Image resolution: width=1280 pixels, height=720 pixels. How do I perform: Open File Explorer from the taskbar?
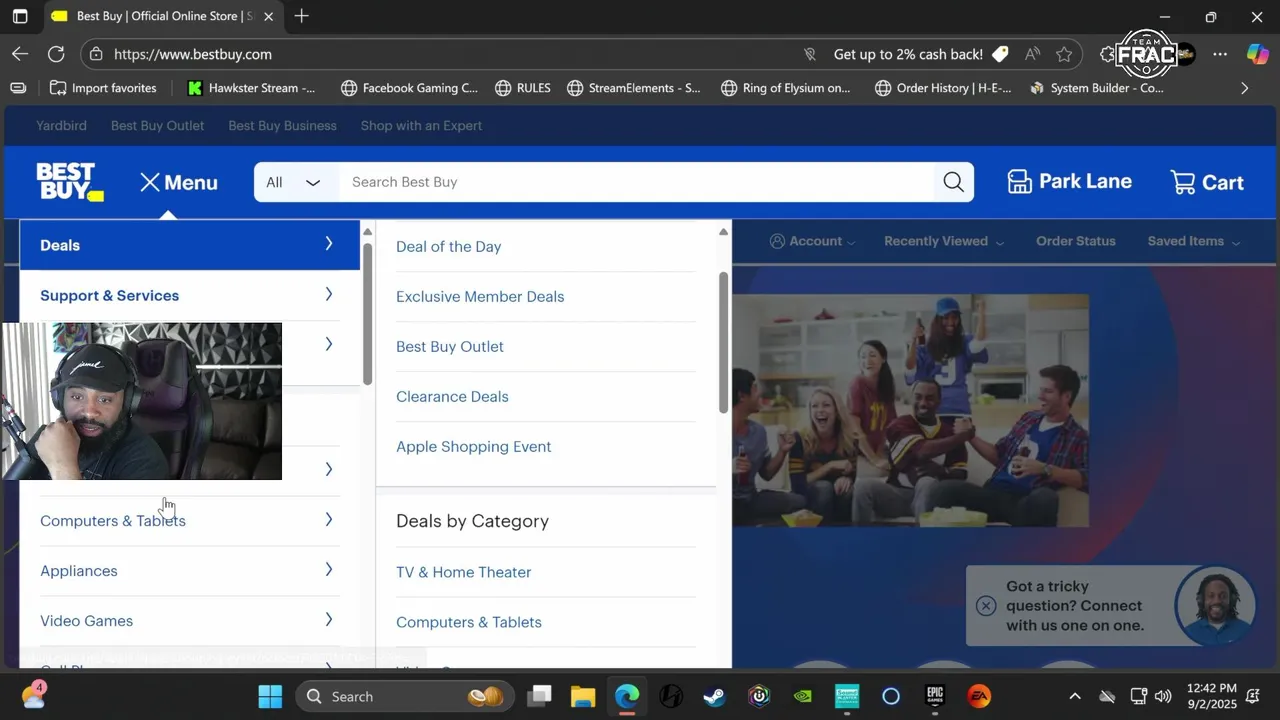(583, 696)
